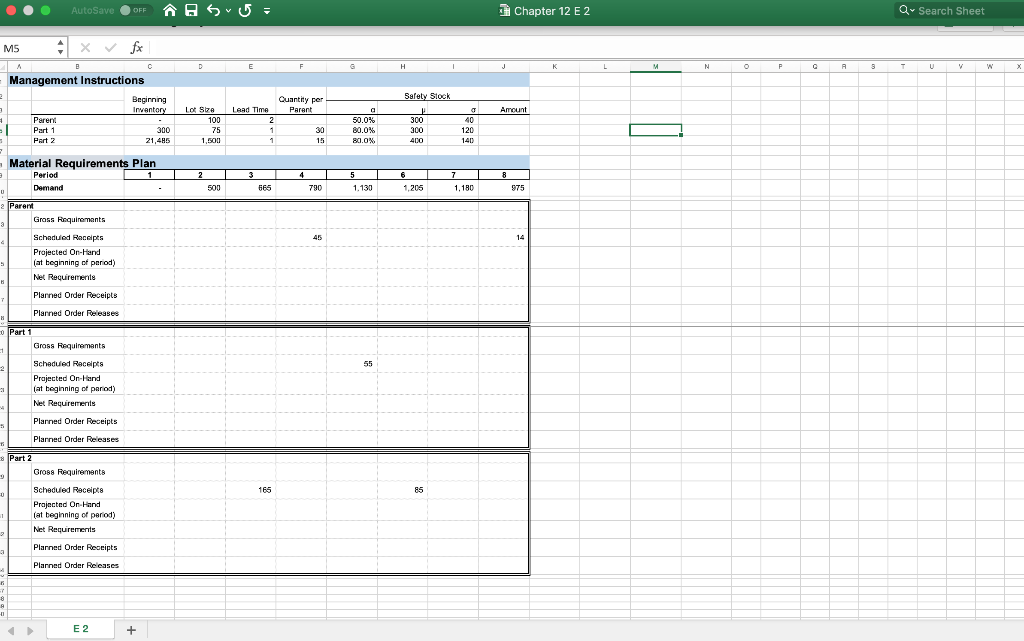Image resolution: width=1024 pixels, height=641 pixels.
Task: Expand the toolbar collapse arrow next to Redo
Action: pos(266,11)
